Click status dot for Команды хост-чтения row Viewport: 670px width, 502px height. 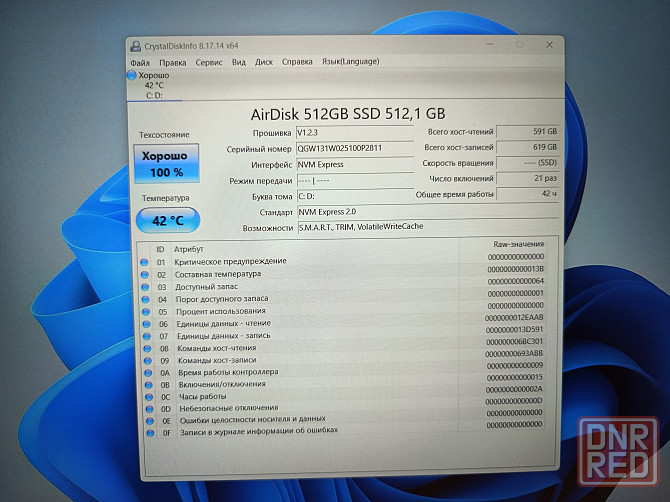pos(147,349)
